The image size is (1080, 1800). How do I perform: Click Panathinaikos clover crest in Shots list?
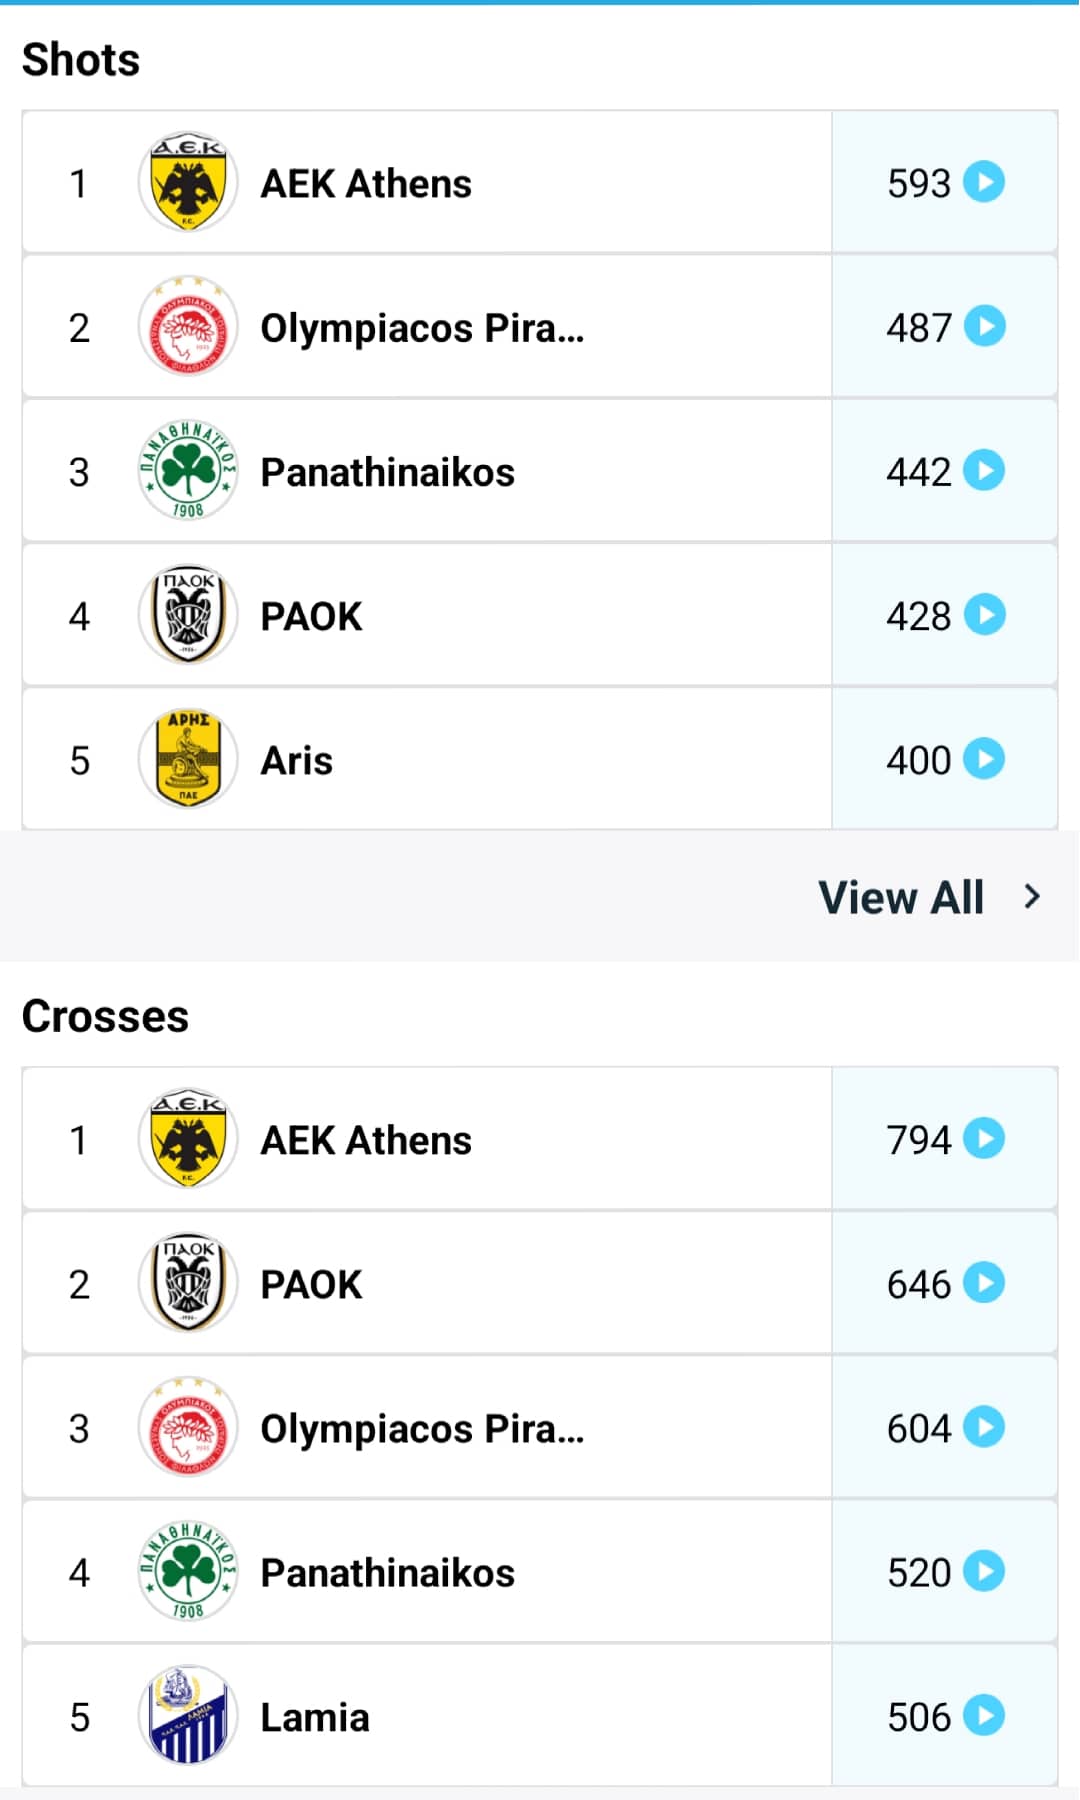point(188,471)
